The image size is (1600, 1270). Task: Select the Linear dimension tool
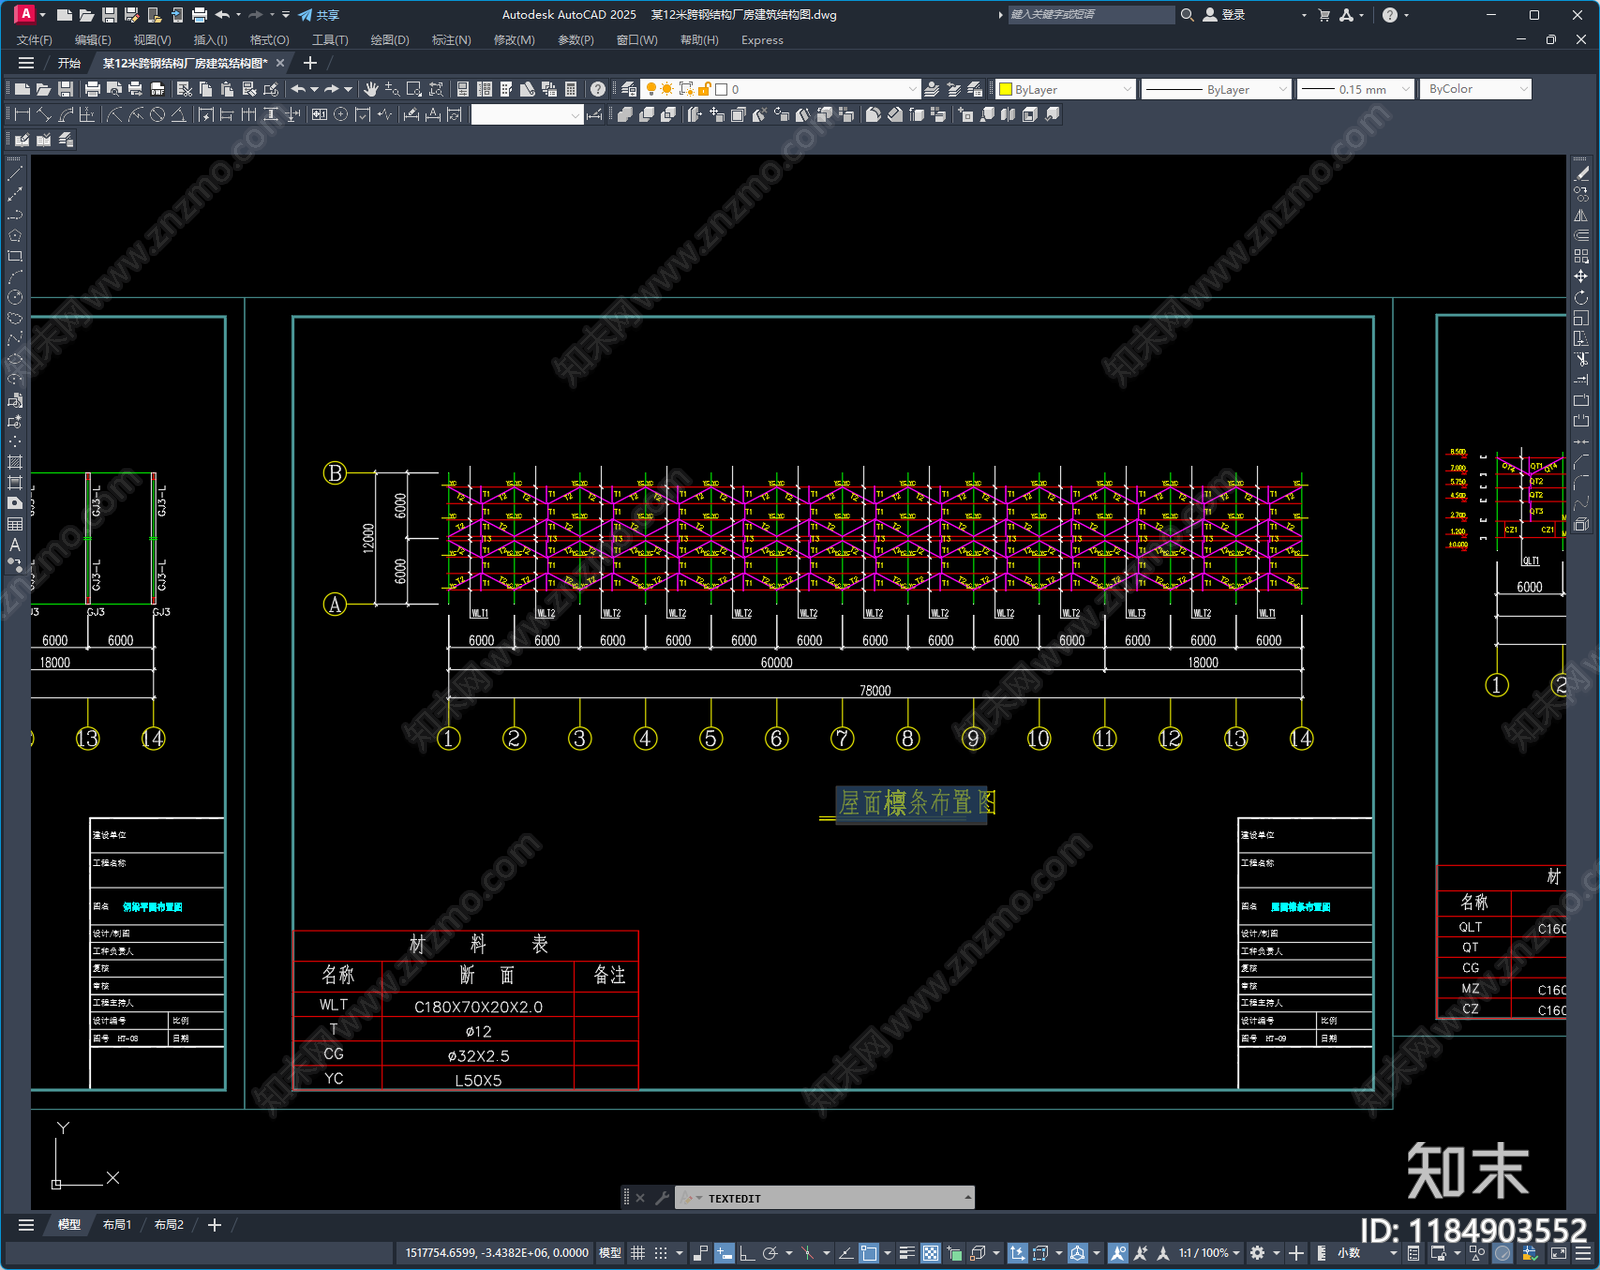[x=22, y=115]
